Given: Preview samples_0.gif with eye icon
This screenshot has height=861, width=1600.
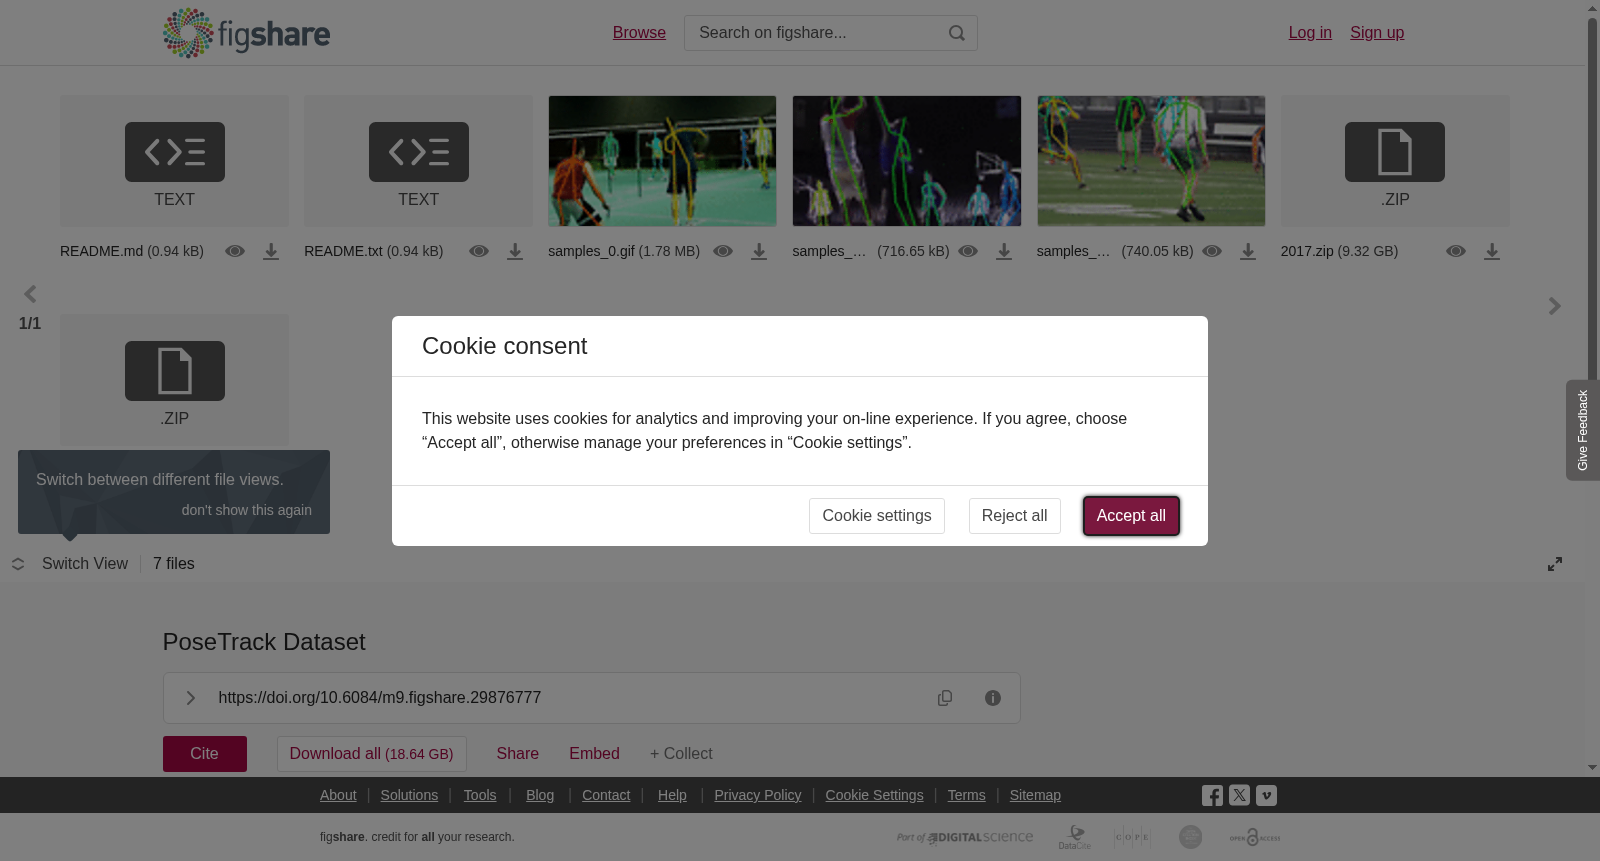Looking at the screenshot, I should (x=723, y=251).
